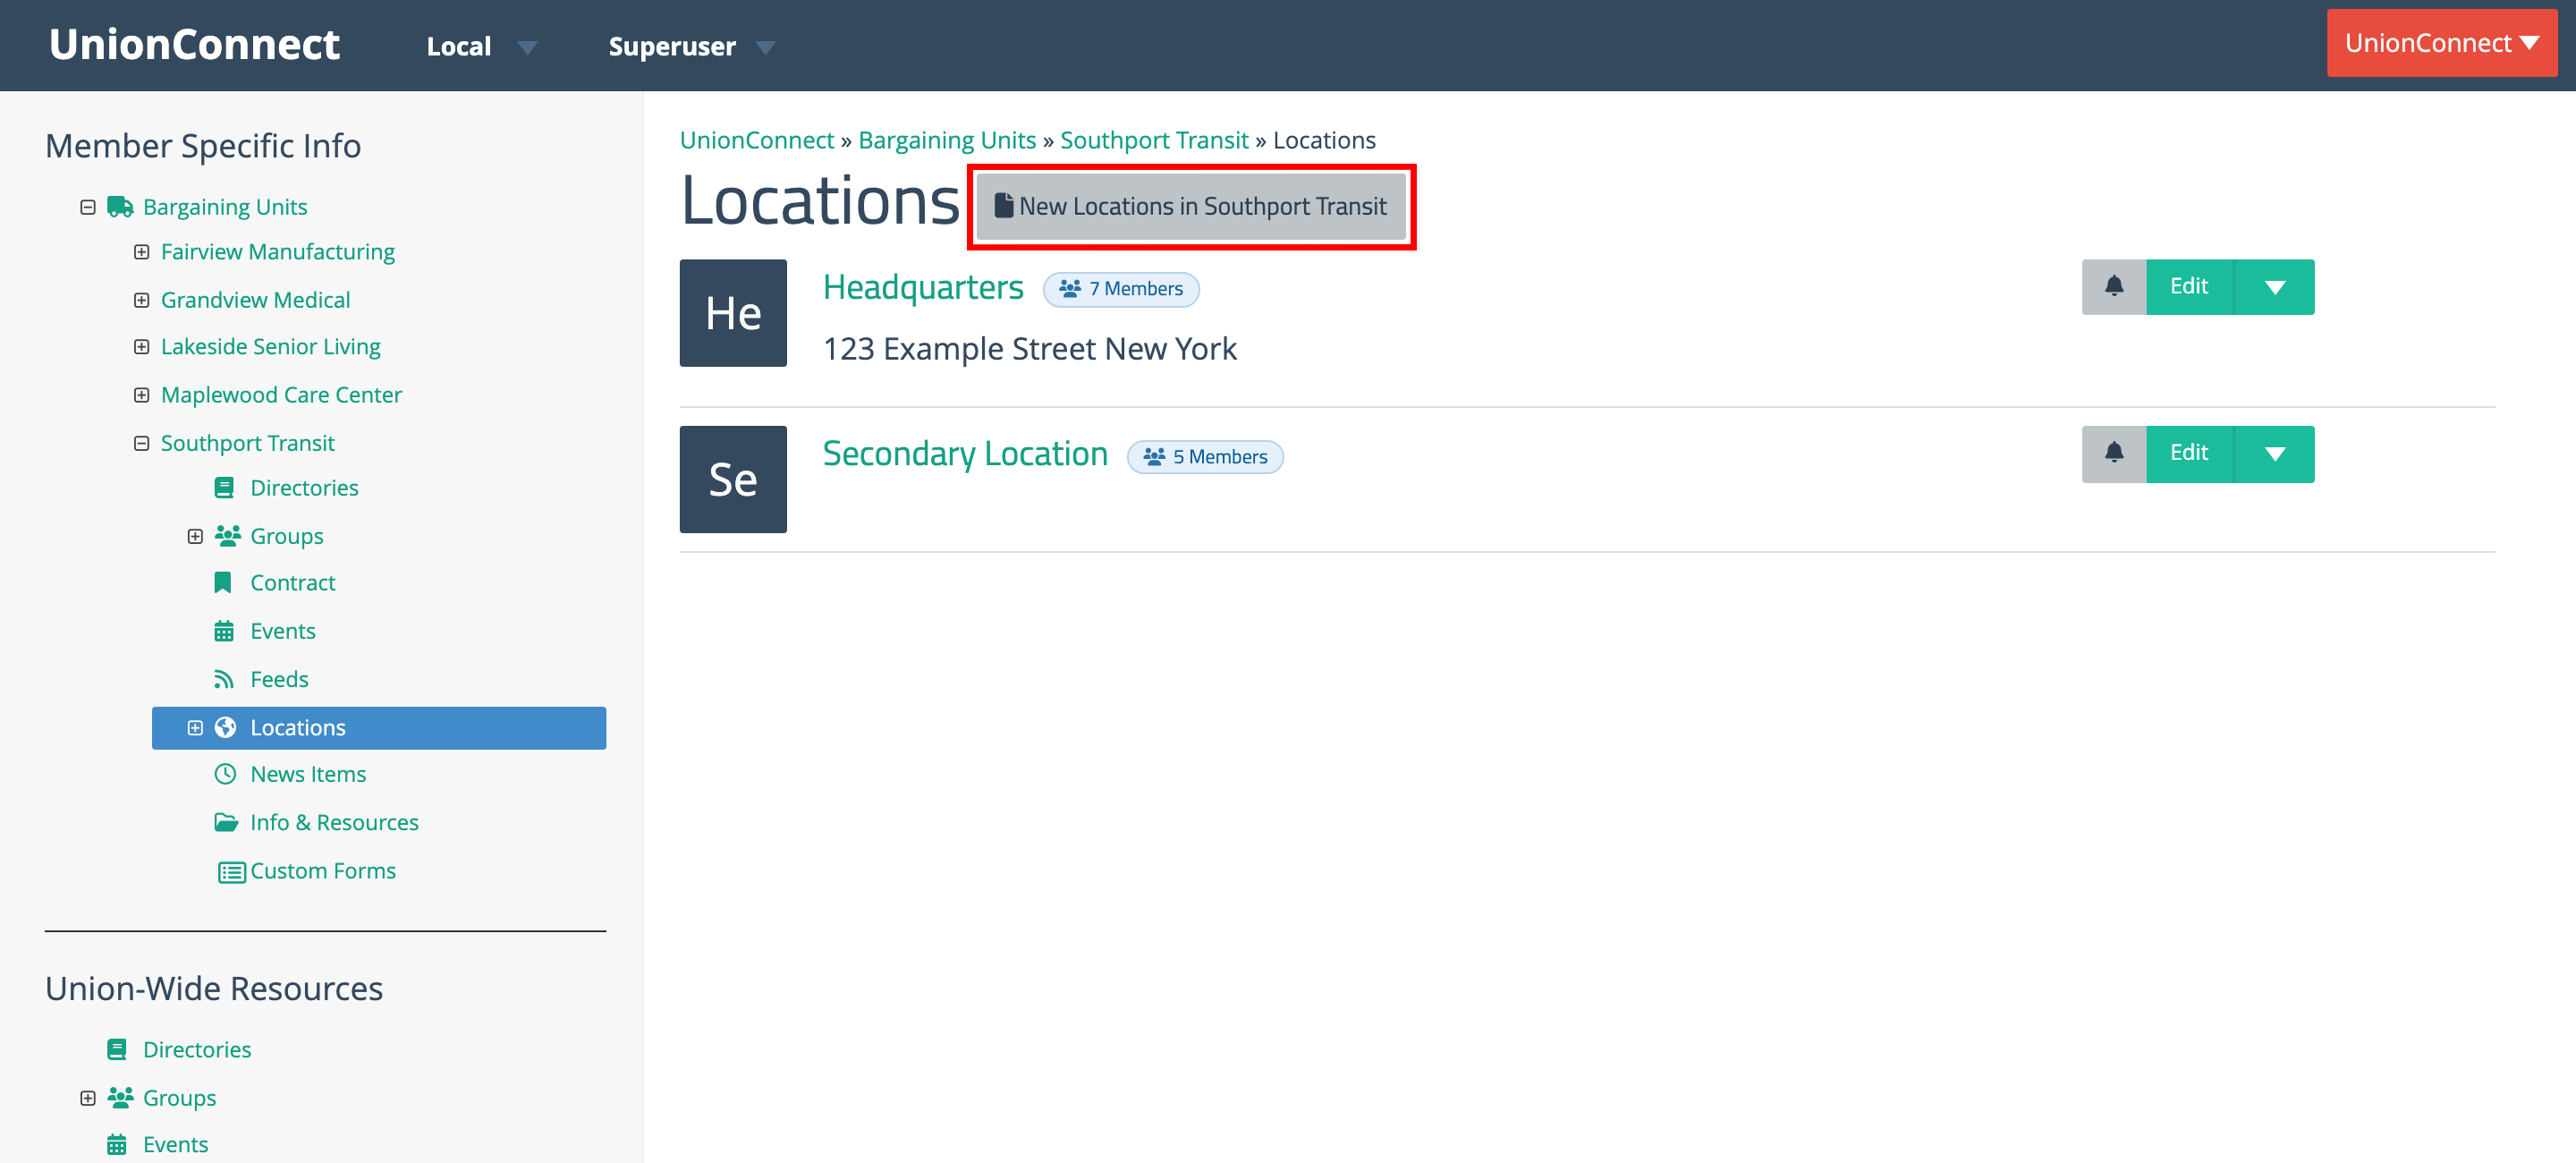The image size is (2576, 1163).
Task: Open the Edit dropdown arrow for Headquarters
Action: pos(2275,287)
